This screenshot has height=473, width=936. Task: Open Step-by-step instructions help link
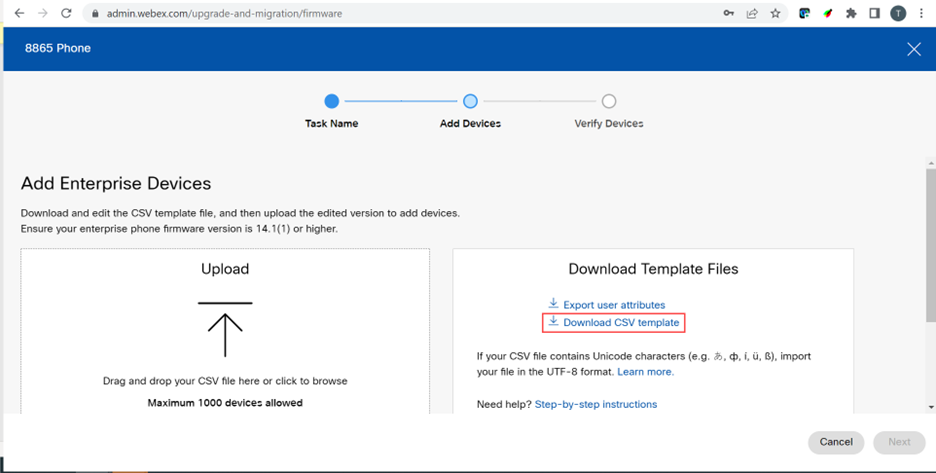click(596, 404)
